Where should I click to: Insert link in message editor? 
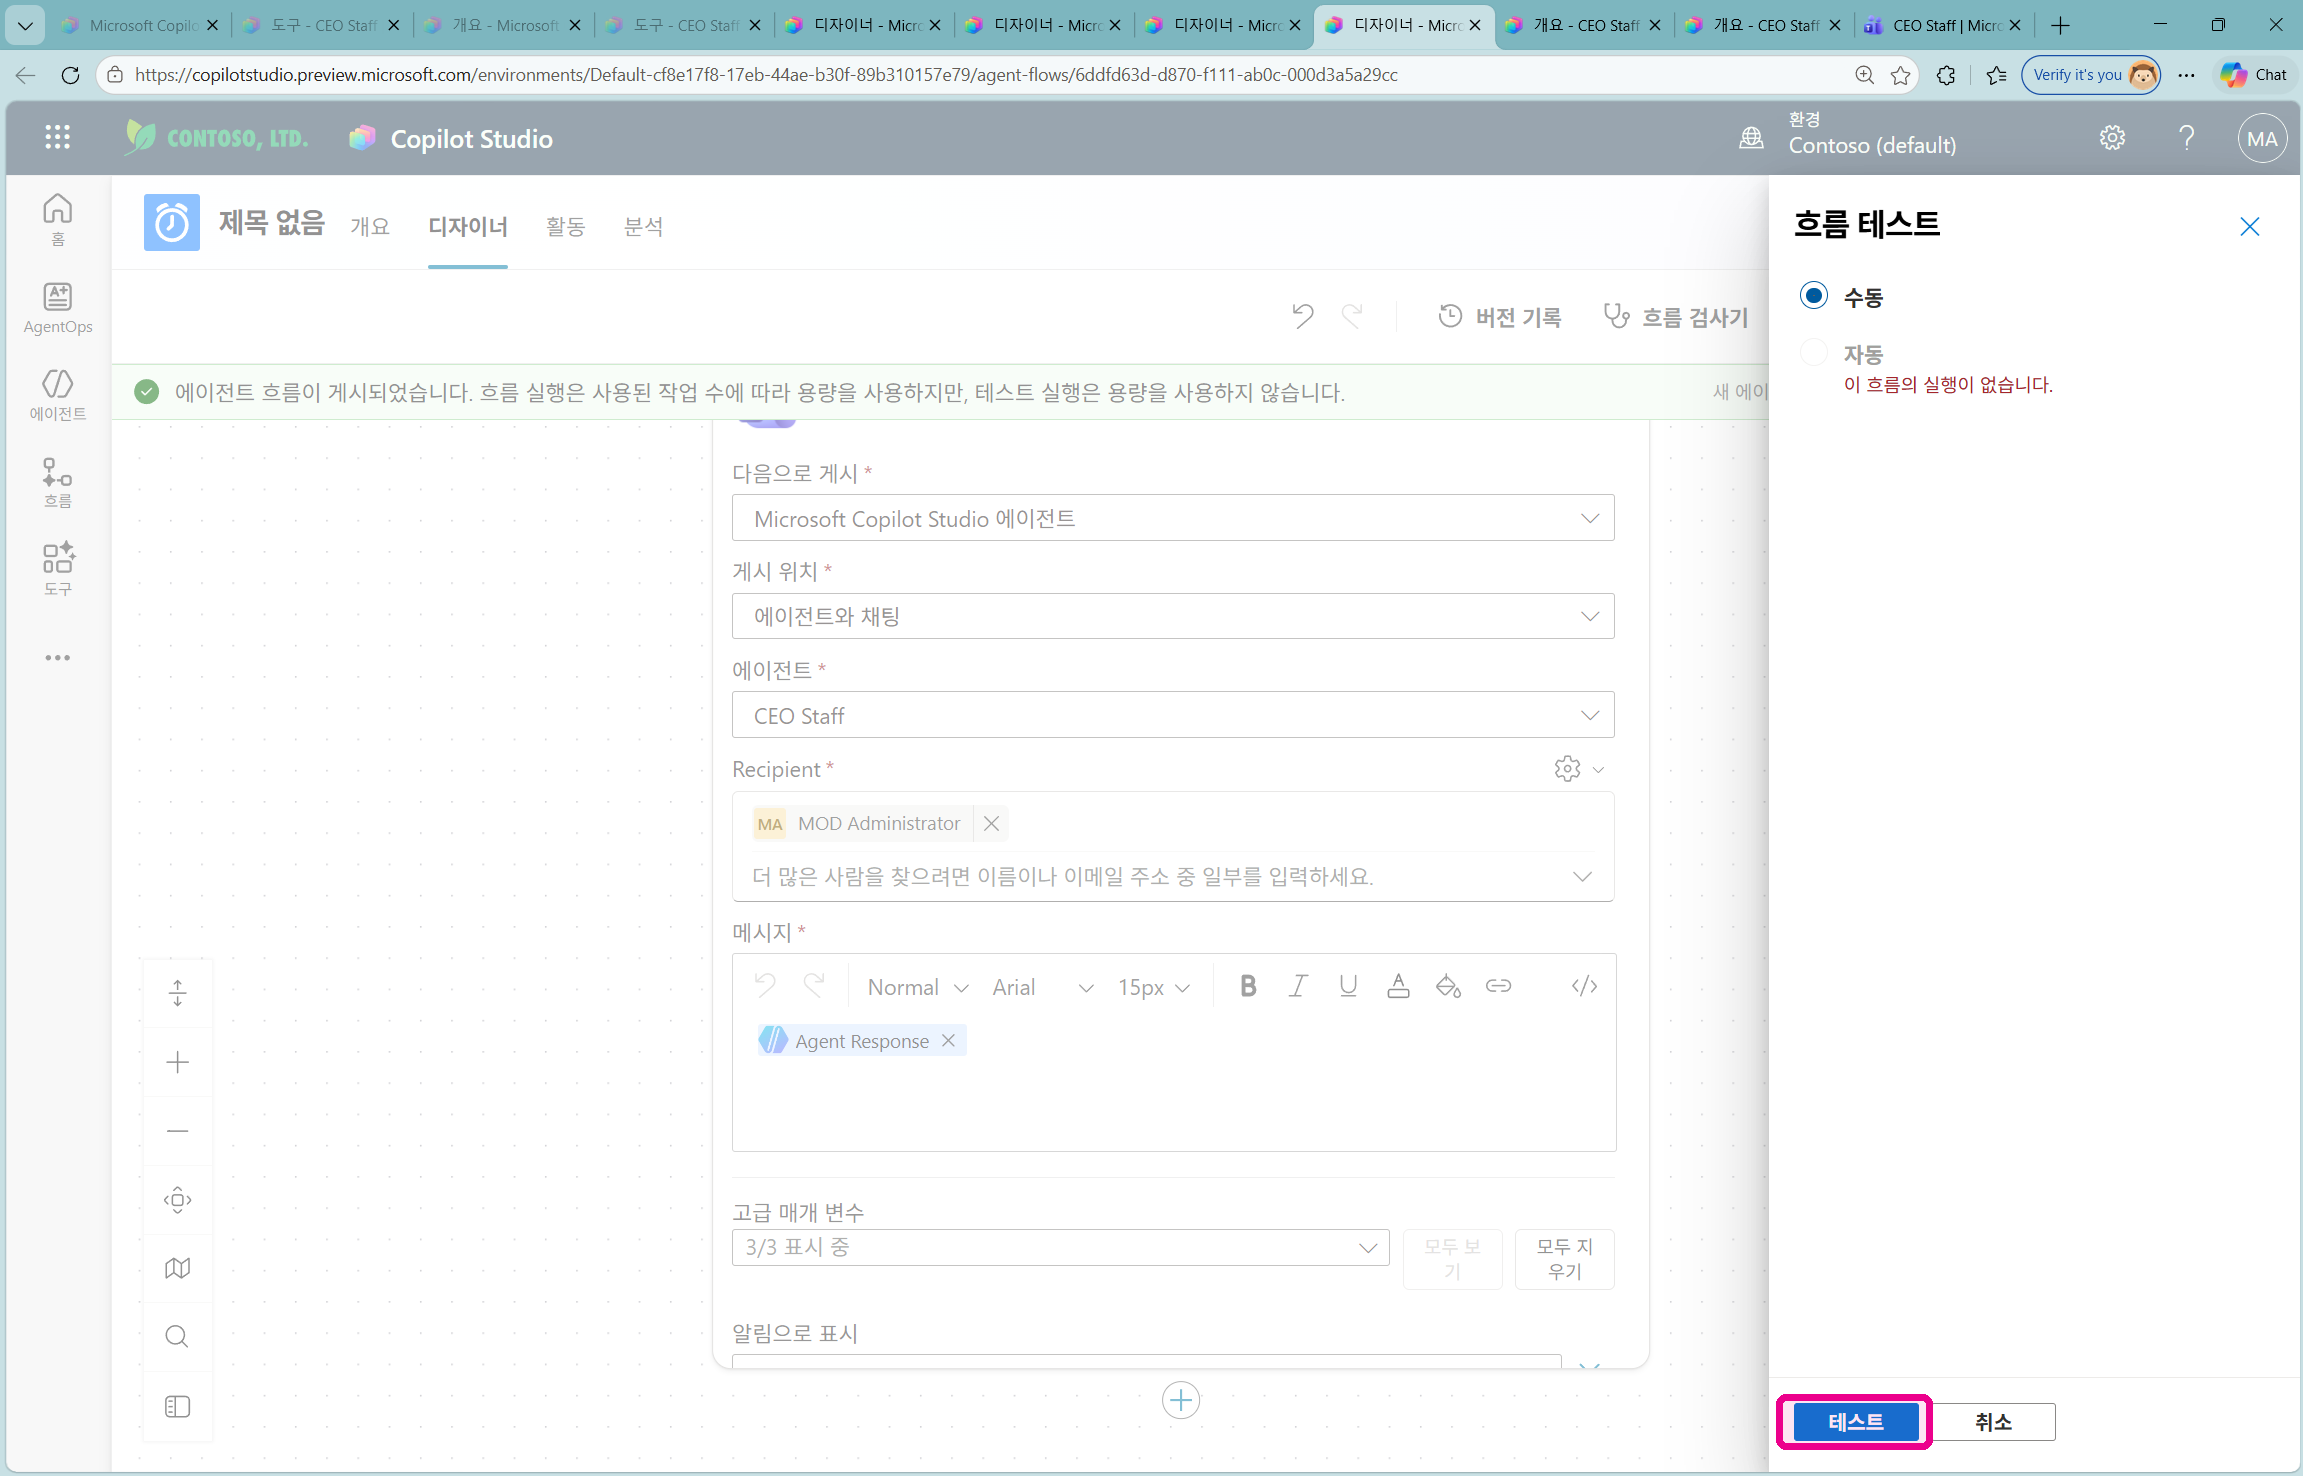1498,986
